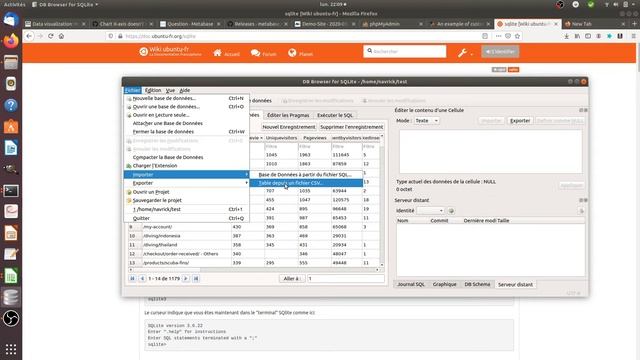Click the wiki search field
This screenshot has width=640, height=360.
tap(405, 51)
